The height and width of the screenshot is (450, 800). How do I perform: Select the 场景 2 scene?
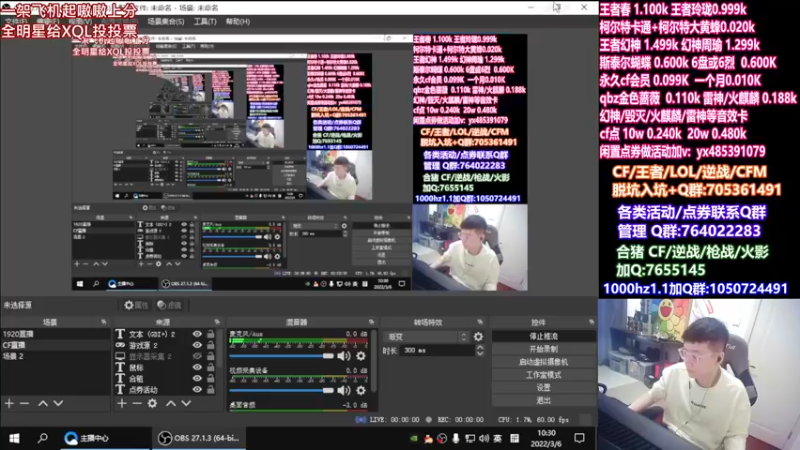[x=55, y=357]
